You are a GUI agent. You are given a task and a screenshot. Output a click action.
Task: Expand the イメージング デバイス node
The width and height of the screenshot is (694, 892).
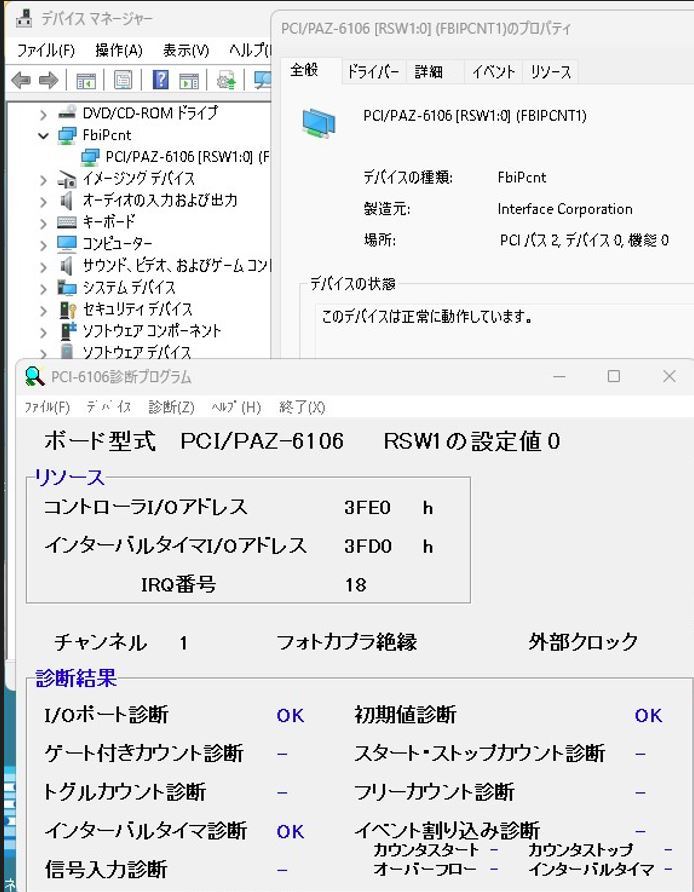(43, 180)
